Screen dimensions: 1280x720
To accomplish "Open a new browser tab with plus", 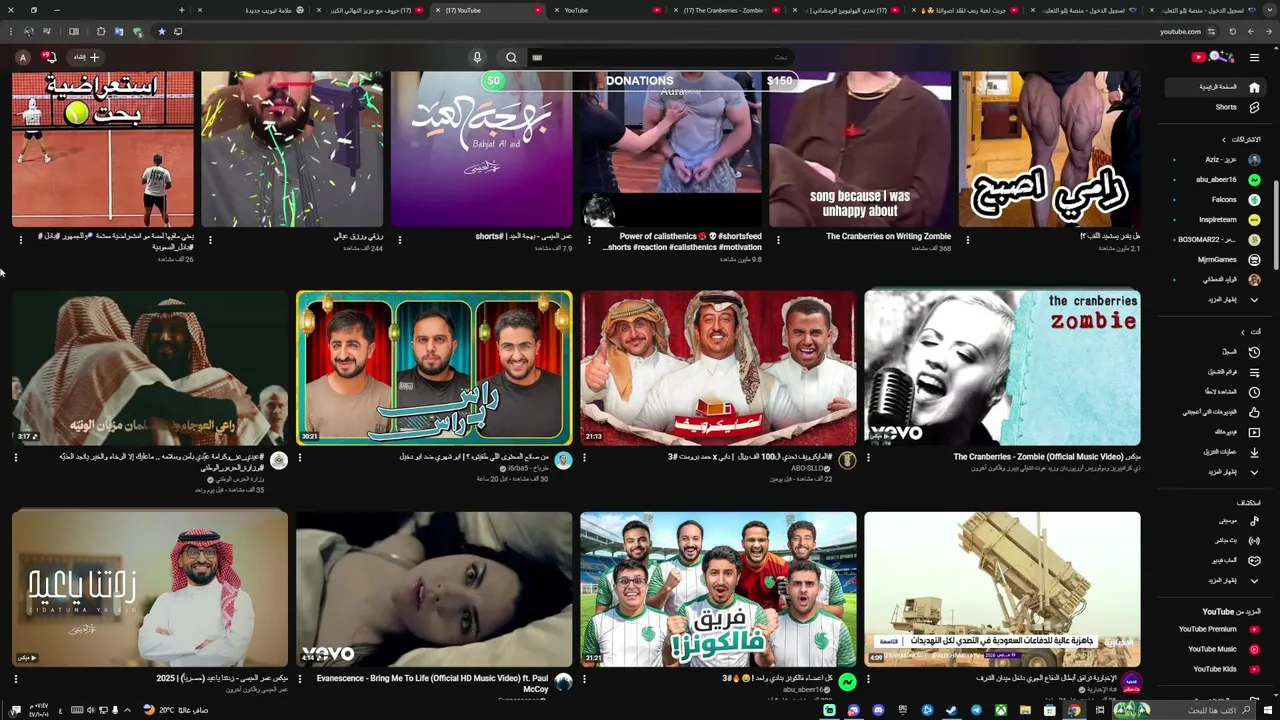I will [181, 10].
